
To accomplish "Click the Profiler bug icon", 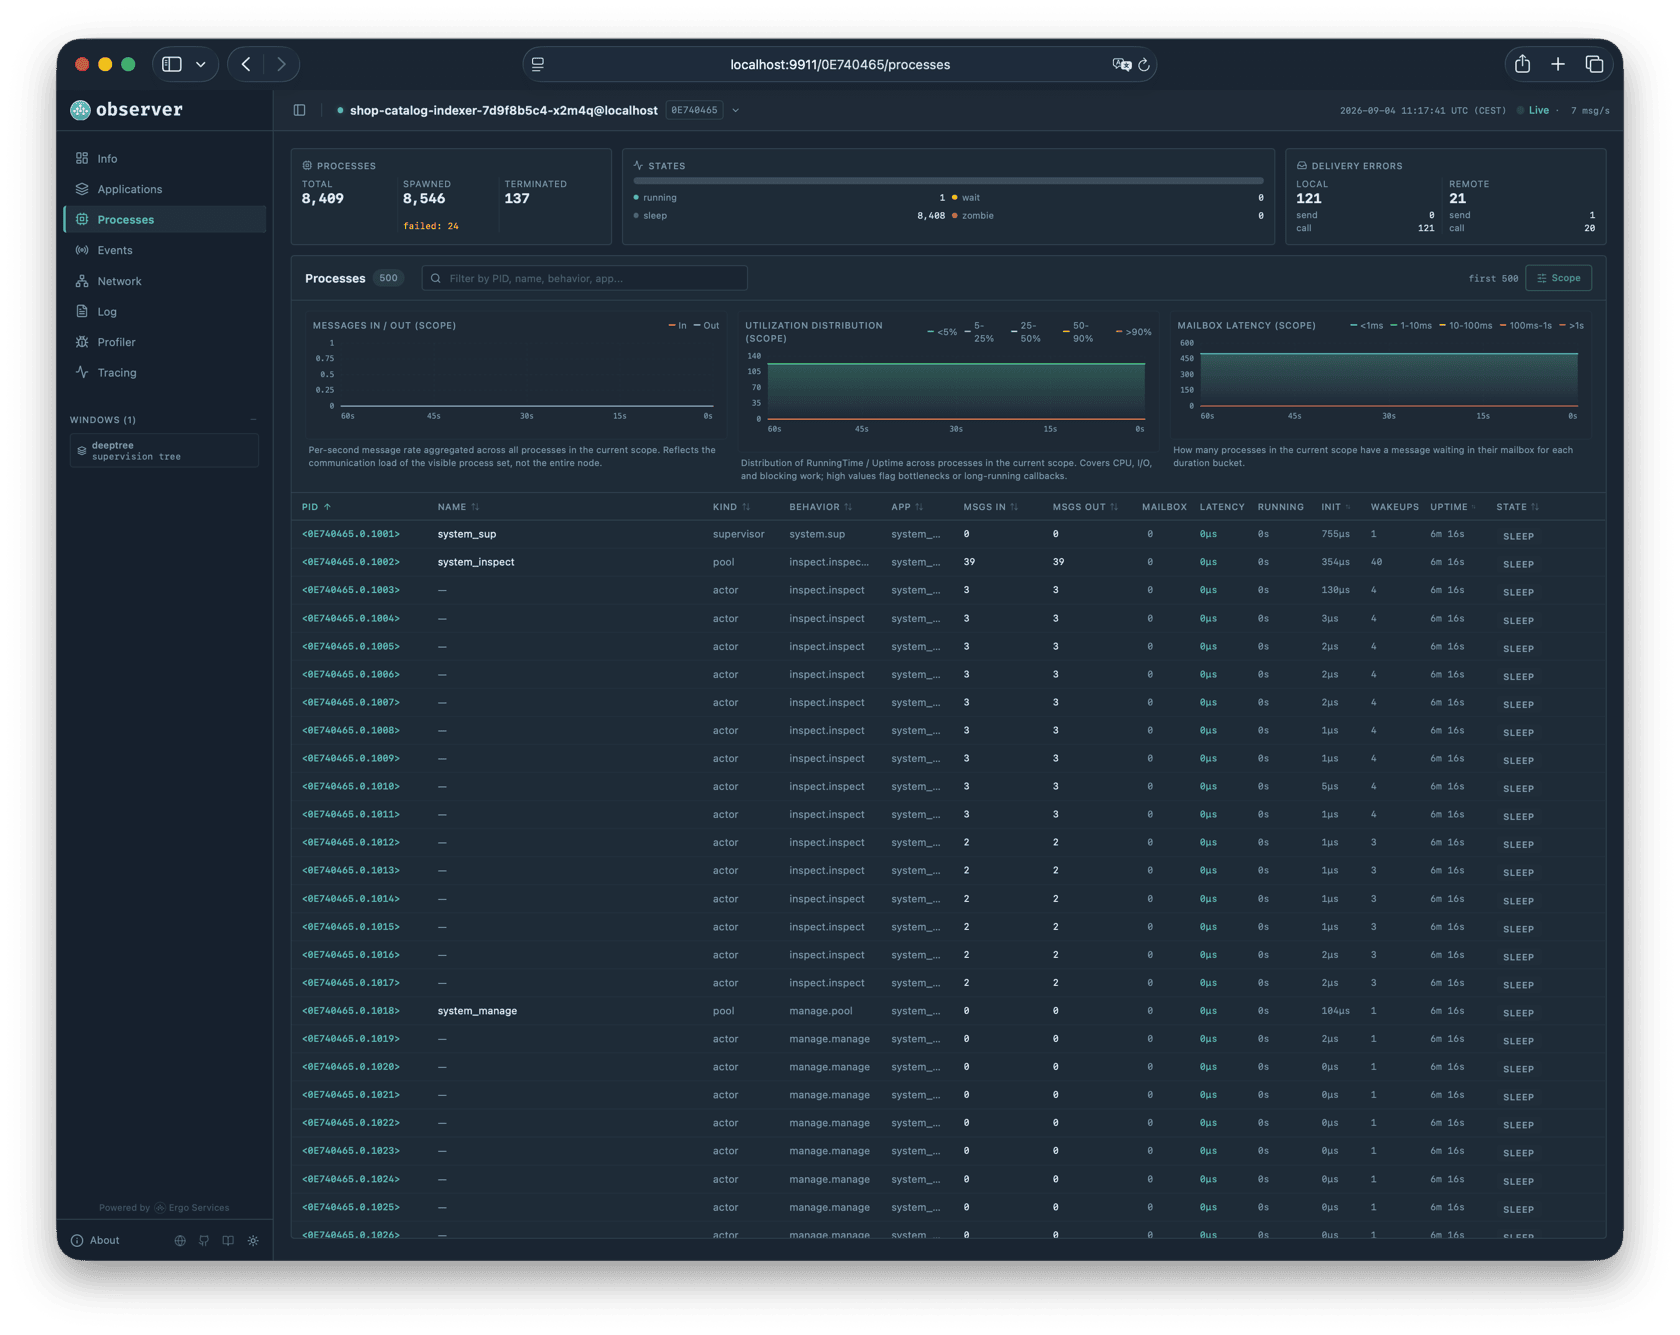I will (82, 342).
